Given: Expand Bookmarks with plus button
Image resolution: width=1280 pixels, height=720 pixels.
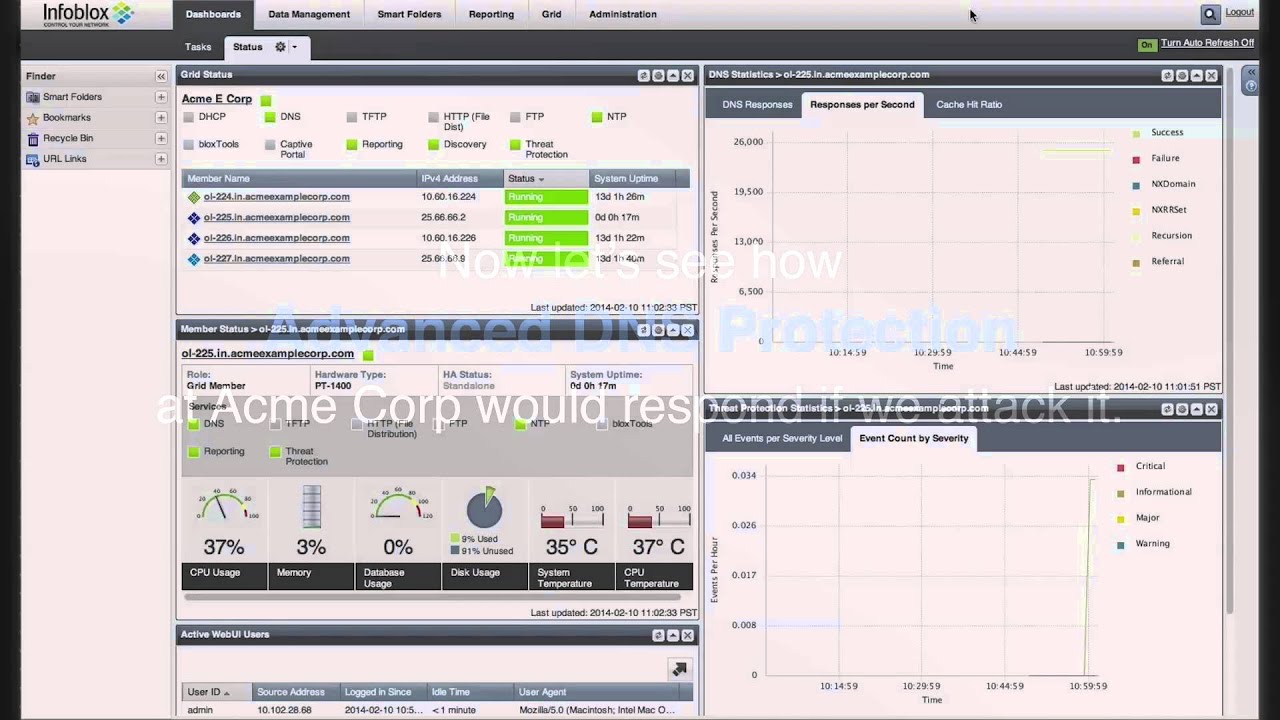Looking at the screenshot, I should tap(160, 118).
